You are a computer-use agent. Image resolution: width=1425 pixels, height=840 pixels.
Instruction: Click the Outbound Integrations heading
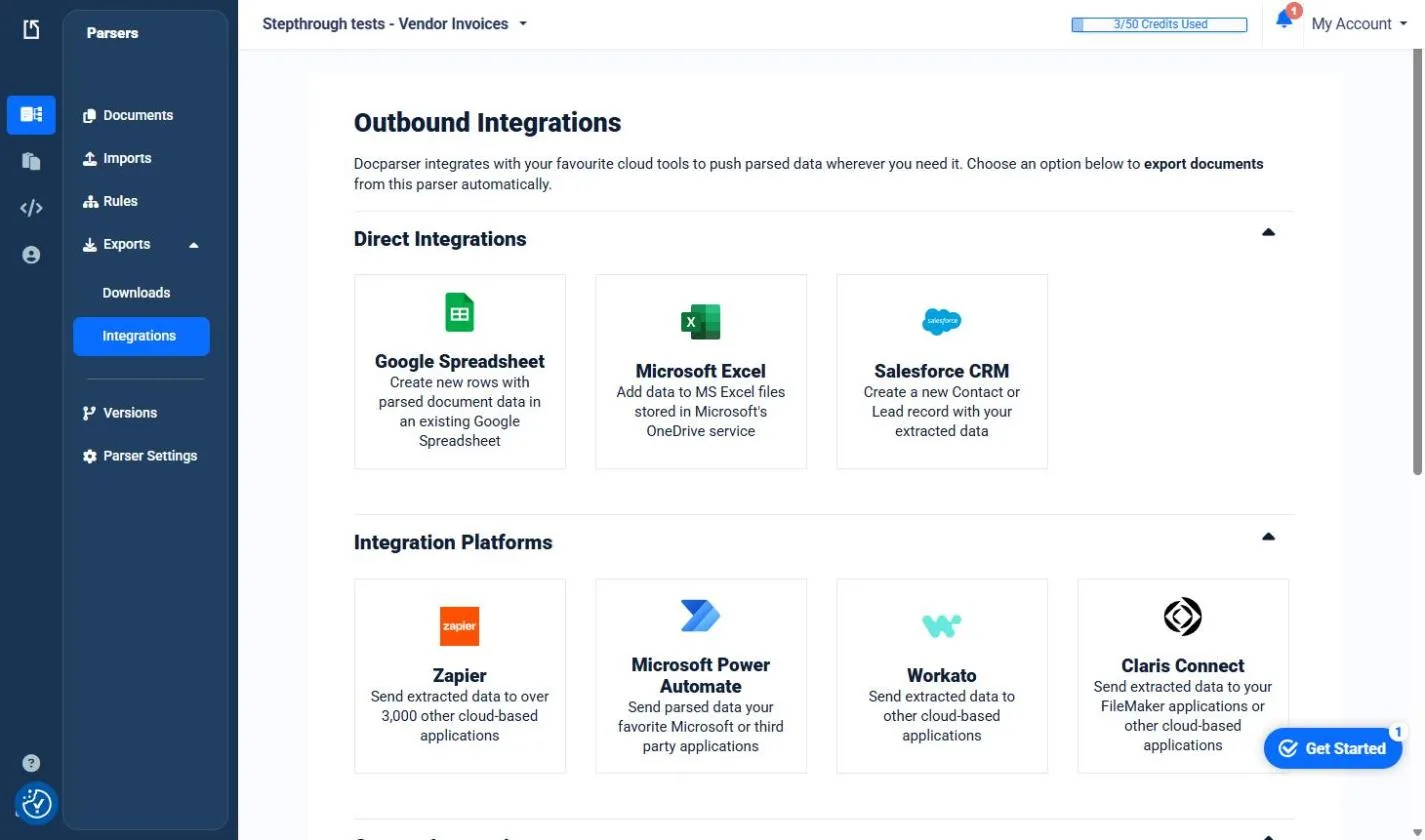pos(487,123)
